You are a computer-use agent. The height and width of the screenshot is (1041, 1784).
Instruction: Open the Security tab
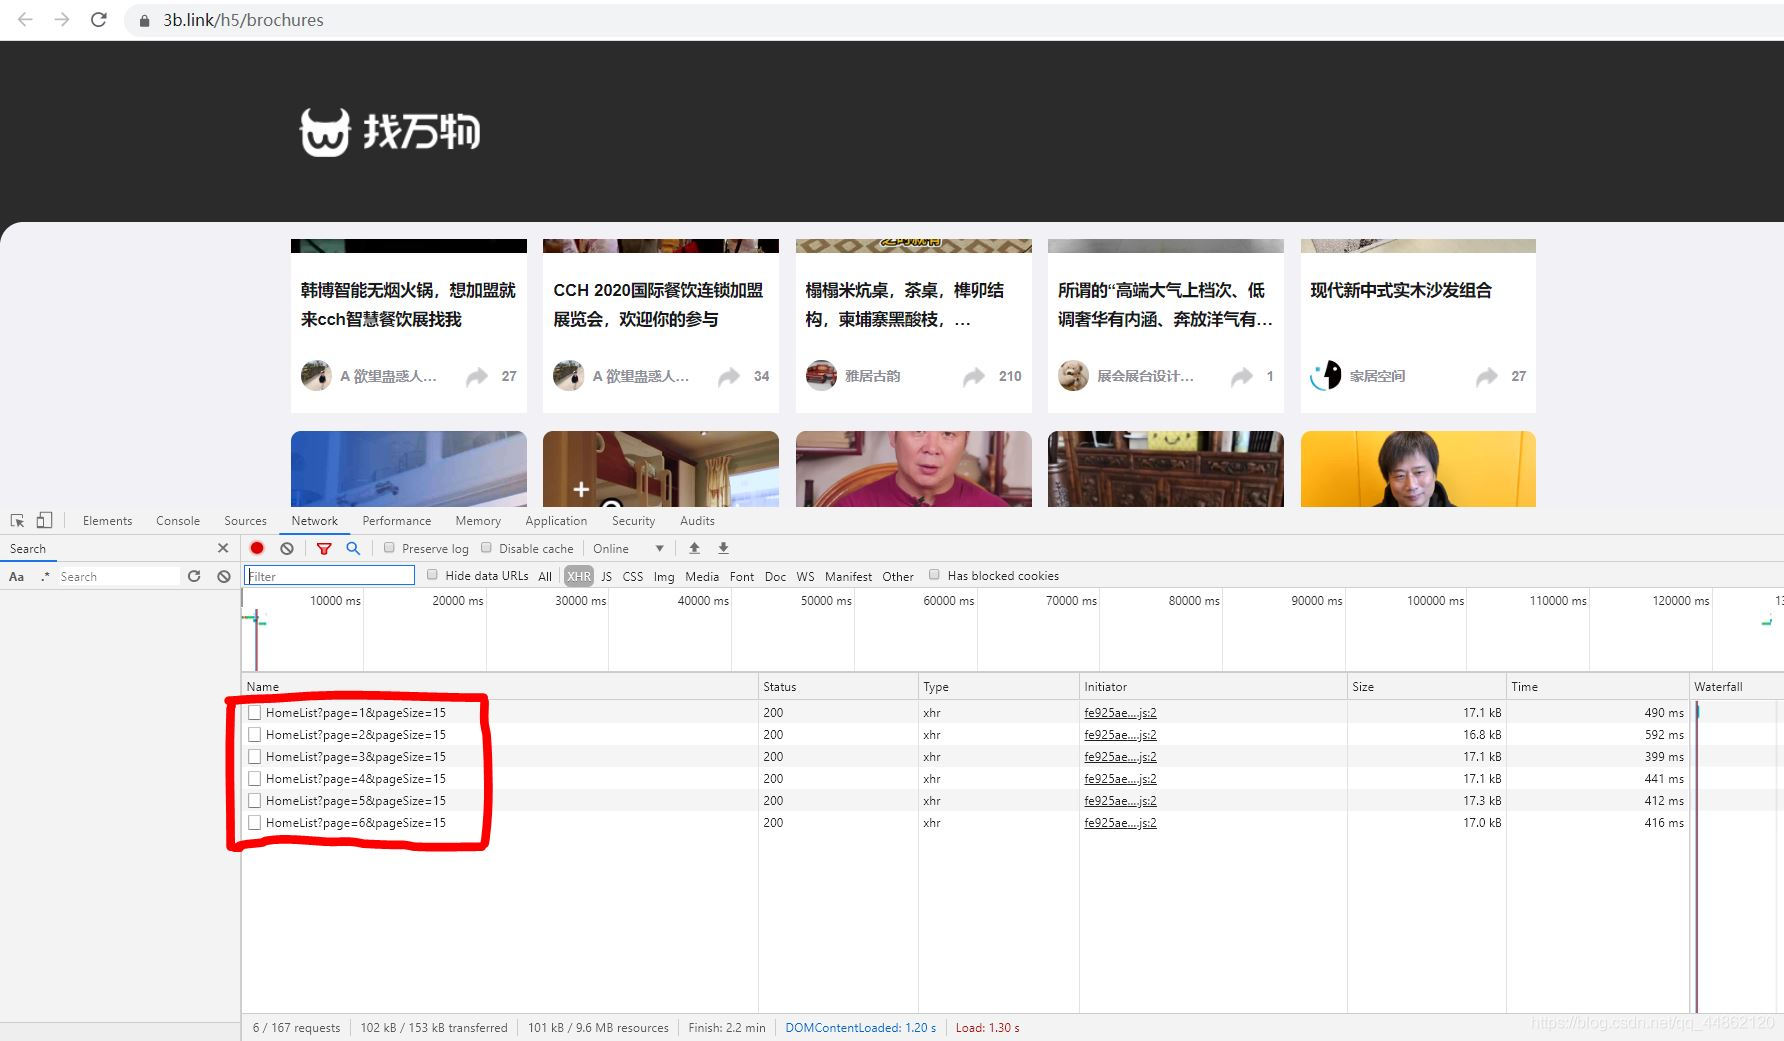pyautogui.click(x=633, y=521)
